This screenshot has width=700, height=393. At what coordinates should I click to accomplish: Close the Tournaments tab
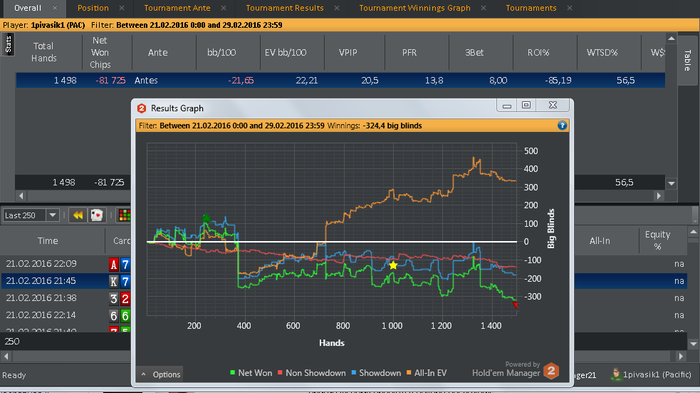[569, 8]
